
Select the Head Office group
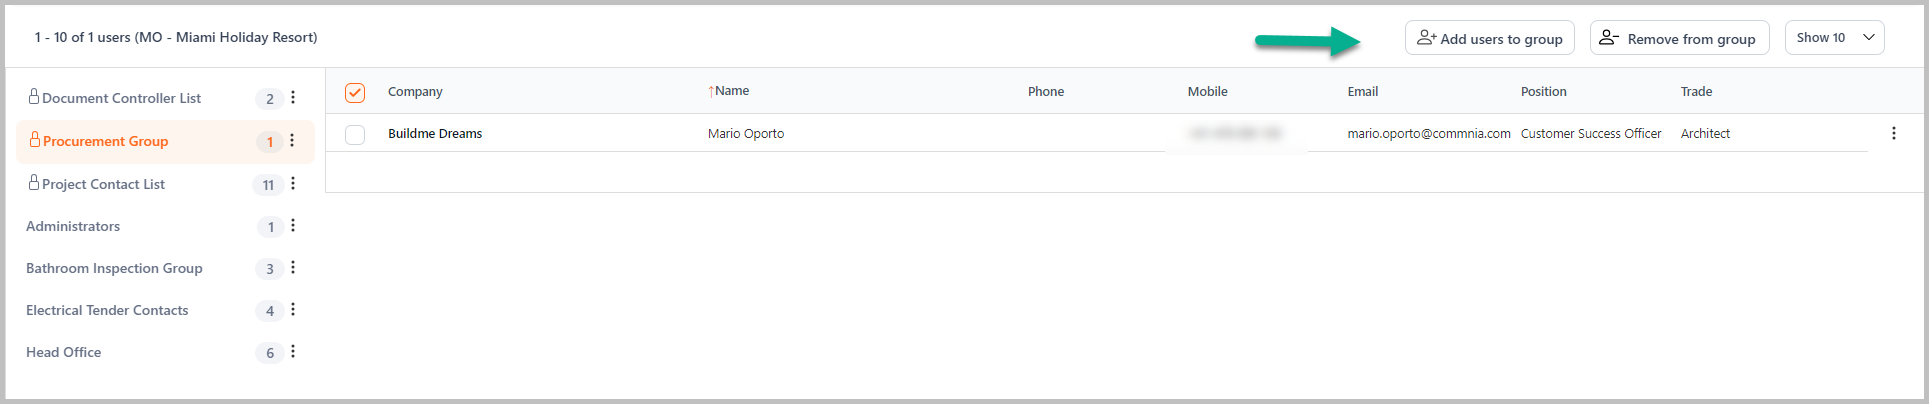(64, 352)
